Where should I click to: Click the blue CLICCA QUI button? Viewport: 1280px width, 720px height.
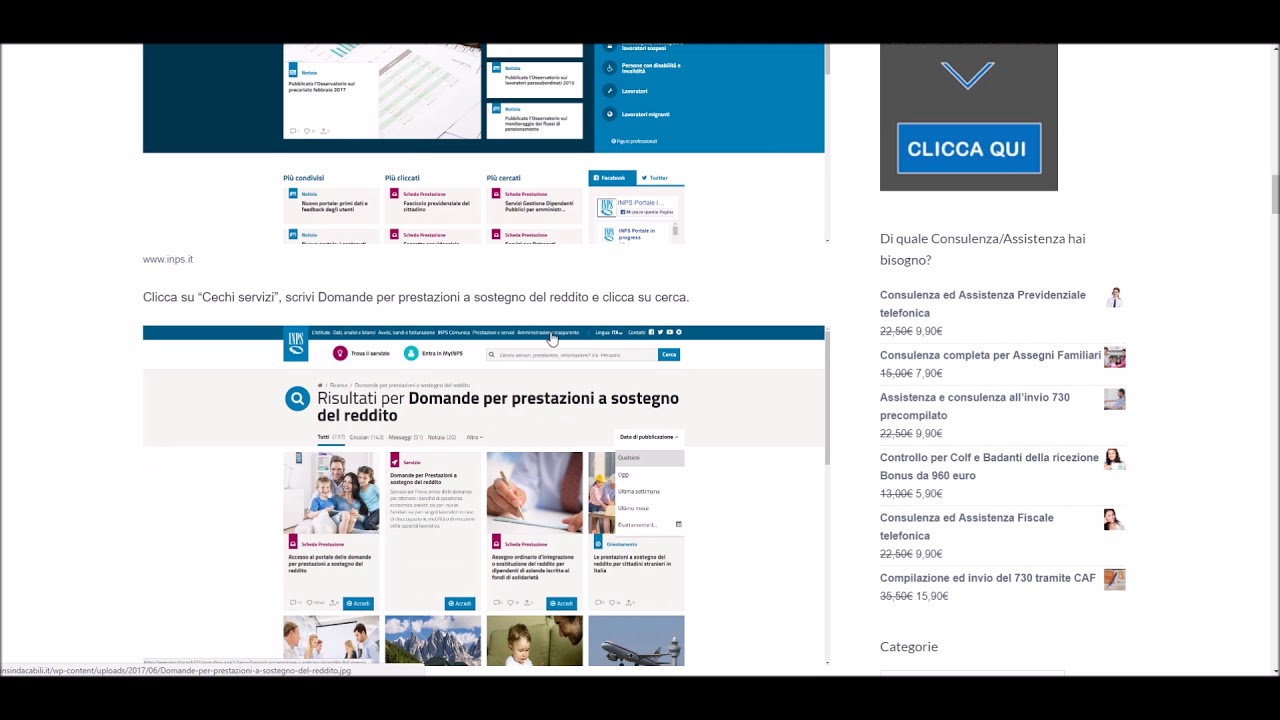pyautogui.click(x=969, y=148)
